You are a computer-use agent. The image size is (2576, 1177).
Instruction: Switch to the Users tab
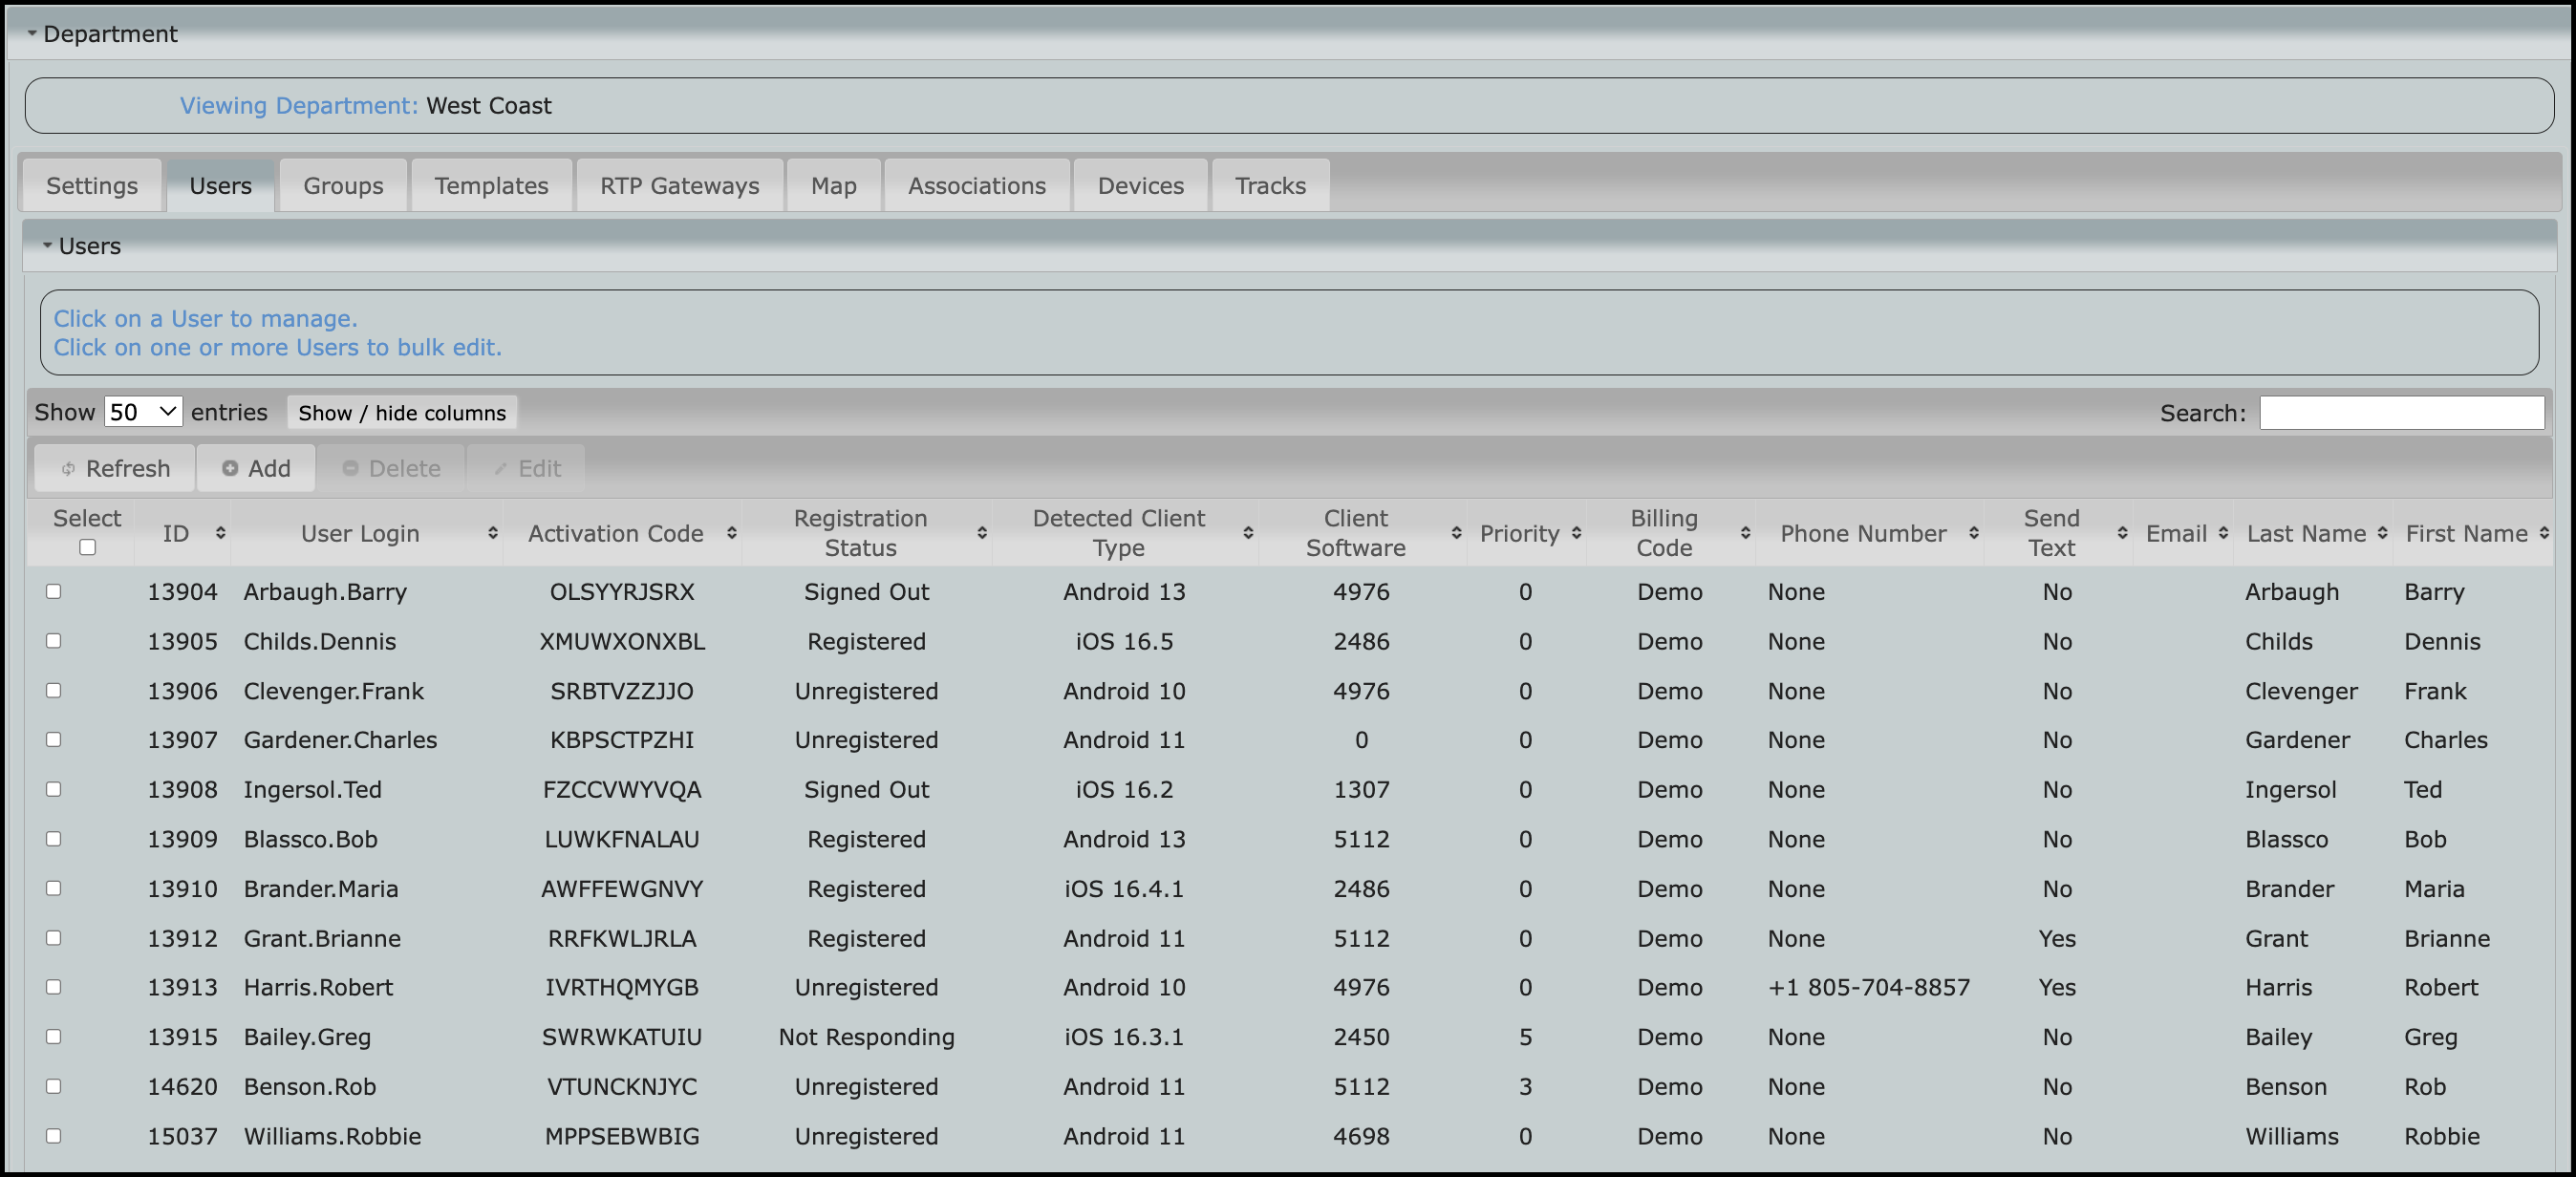click(x=220, y=186)
